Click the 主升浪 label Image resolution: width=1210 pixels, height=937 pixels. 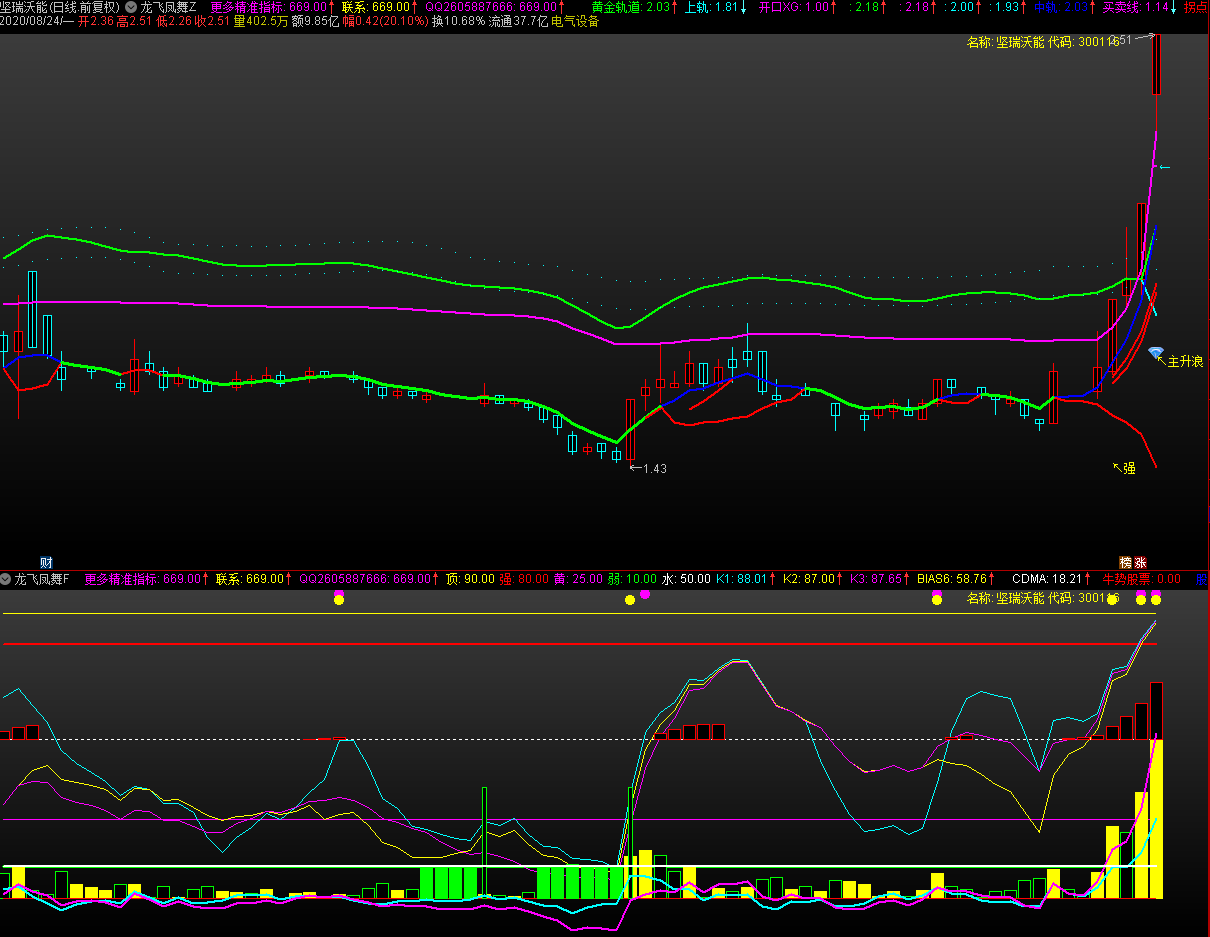1185,361
